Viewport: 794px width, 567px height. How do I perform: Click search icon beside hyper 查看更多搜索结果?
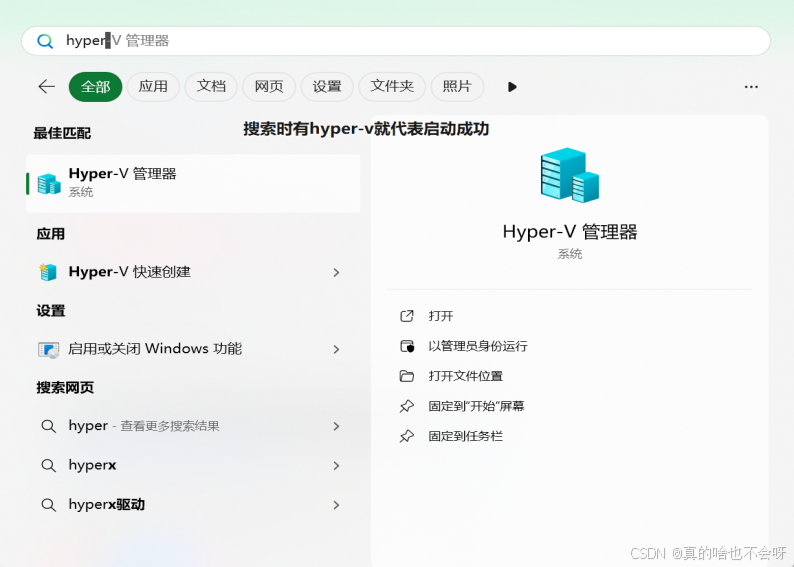(x=49, y=426)
